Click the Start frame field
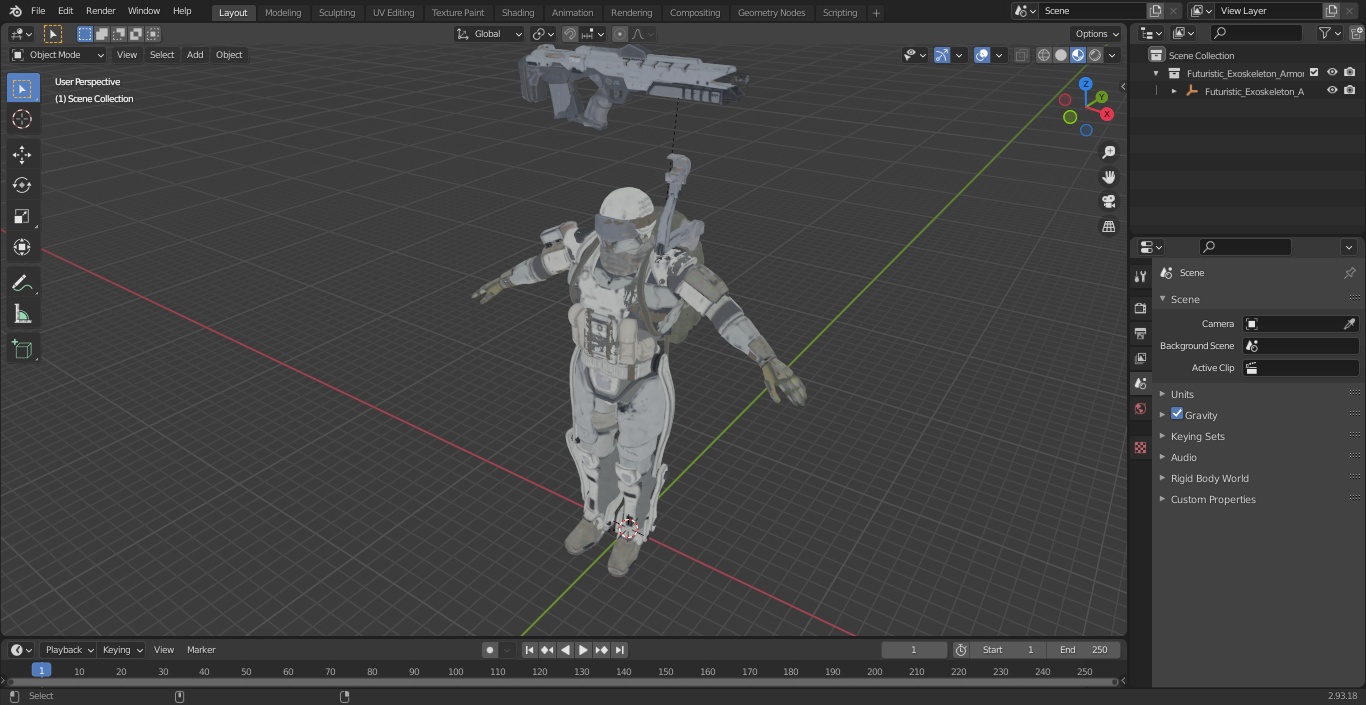 1008,650
